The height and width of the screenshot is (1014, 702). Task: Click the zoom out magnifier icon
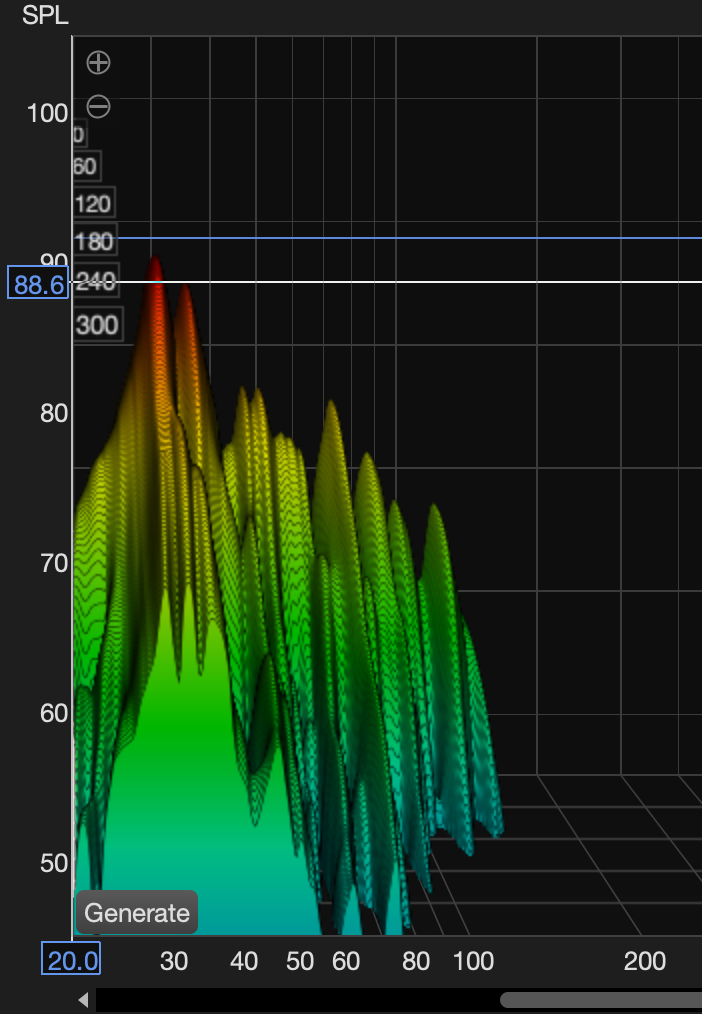98,106
